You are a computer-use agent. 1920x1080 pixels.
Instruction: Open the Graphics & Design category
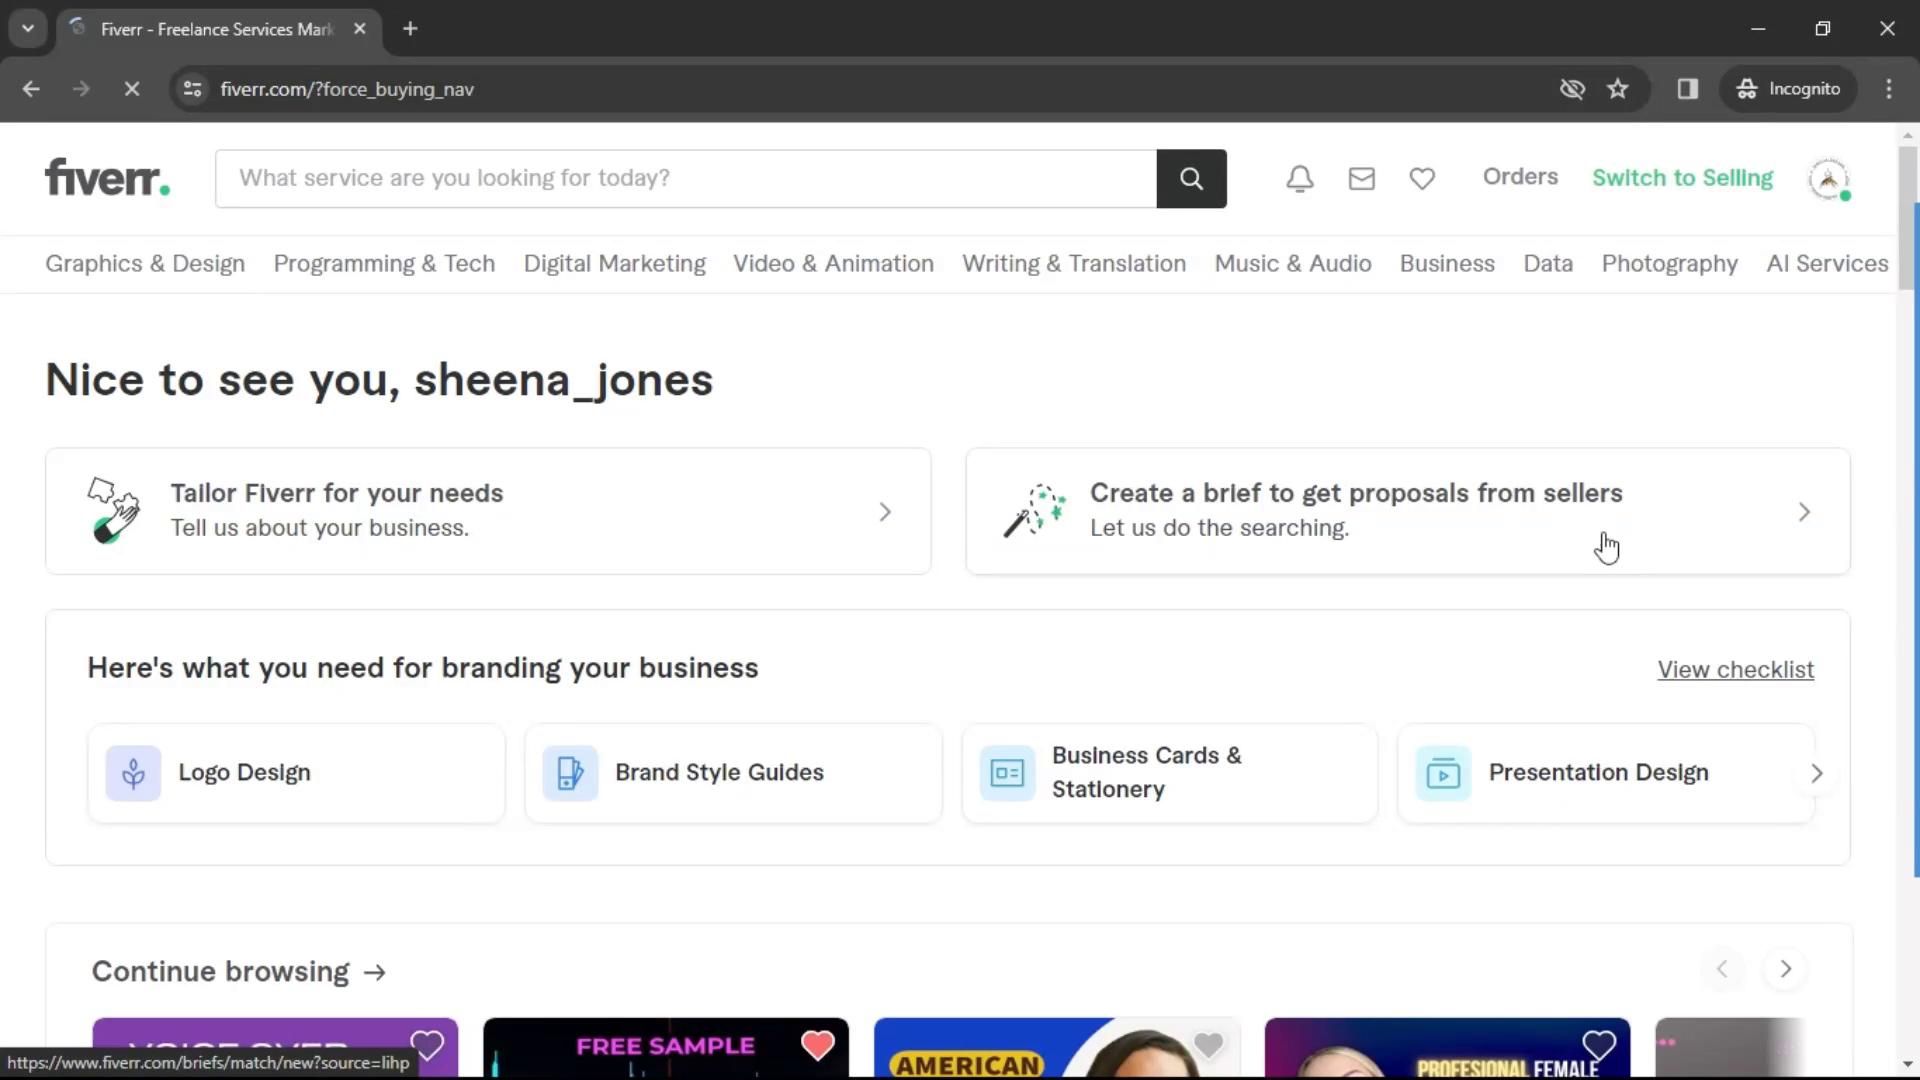point(145,264)
